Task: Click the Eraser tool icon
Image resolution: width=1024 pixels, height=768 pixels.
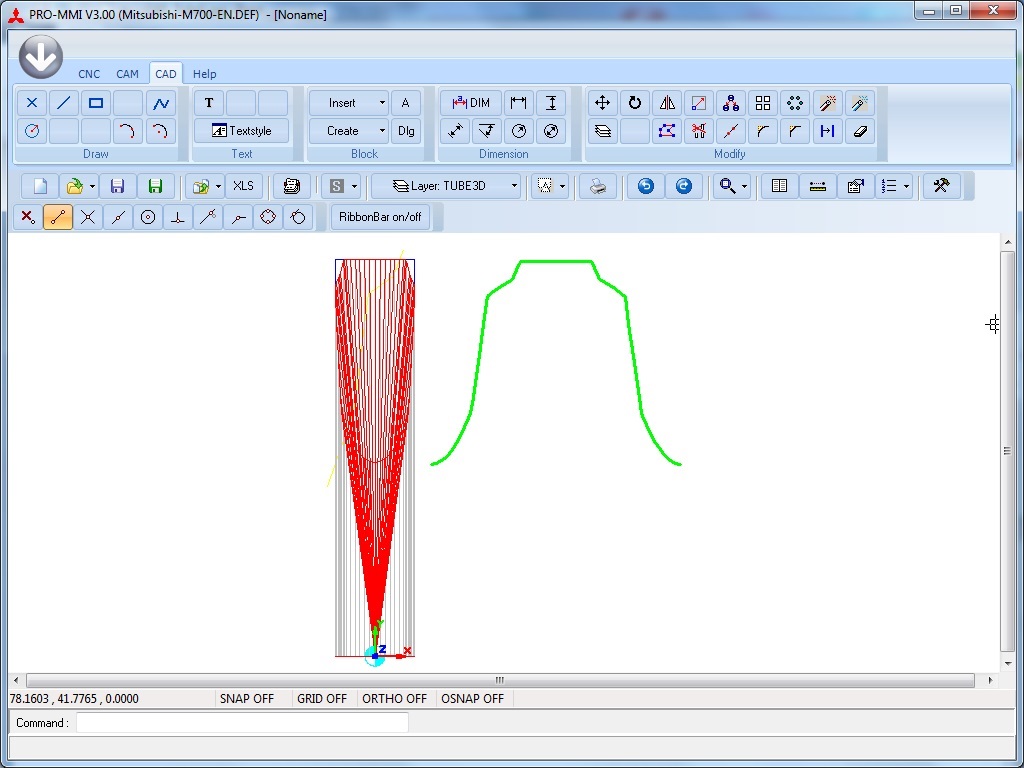Action: pyautogui.click(x=859, y=130)
